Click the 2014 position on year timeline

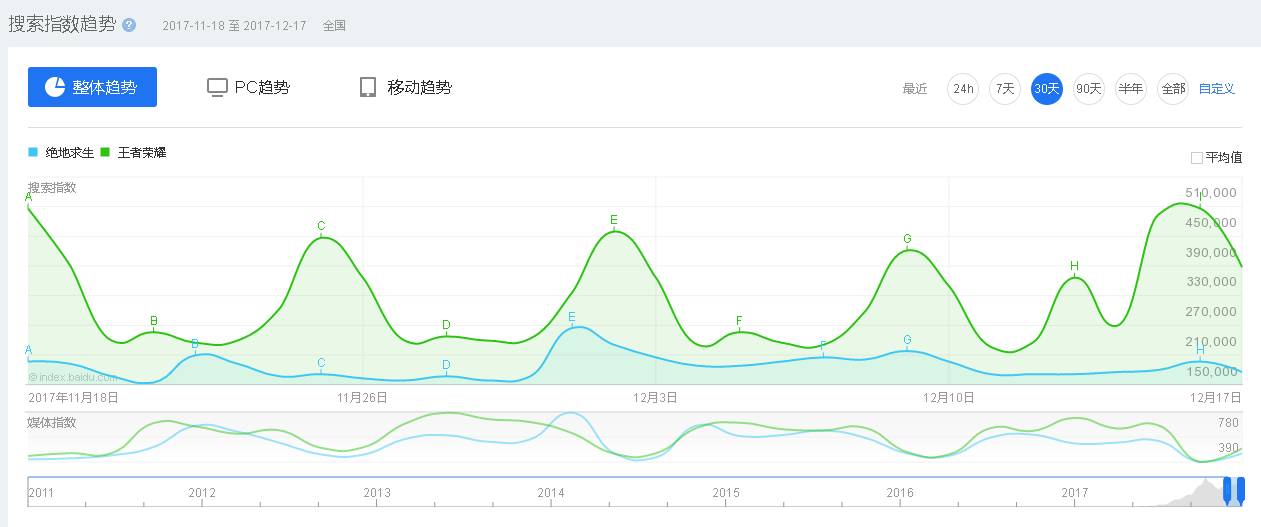551,493
